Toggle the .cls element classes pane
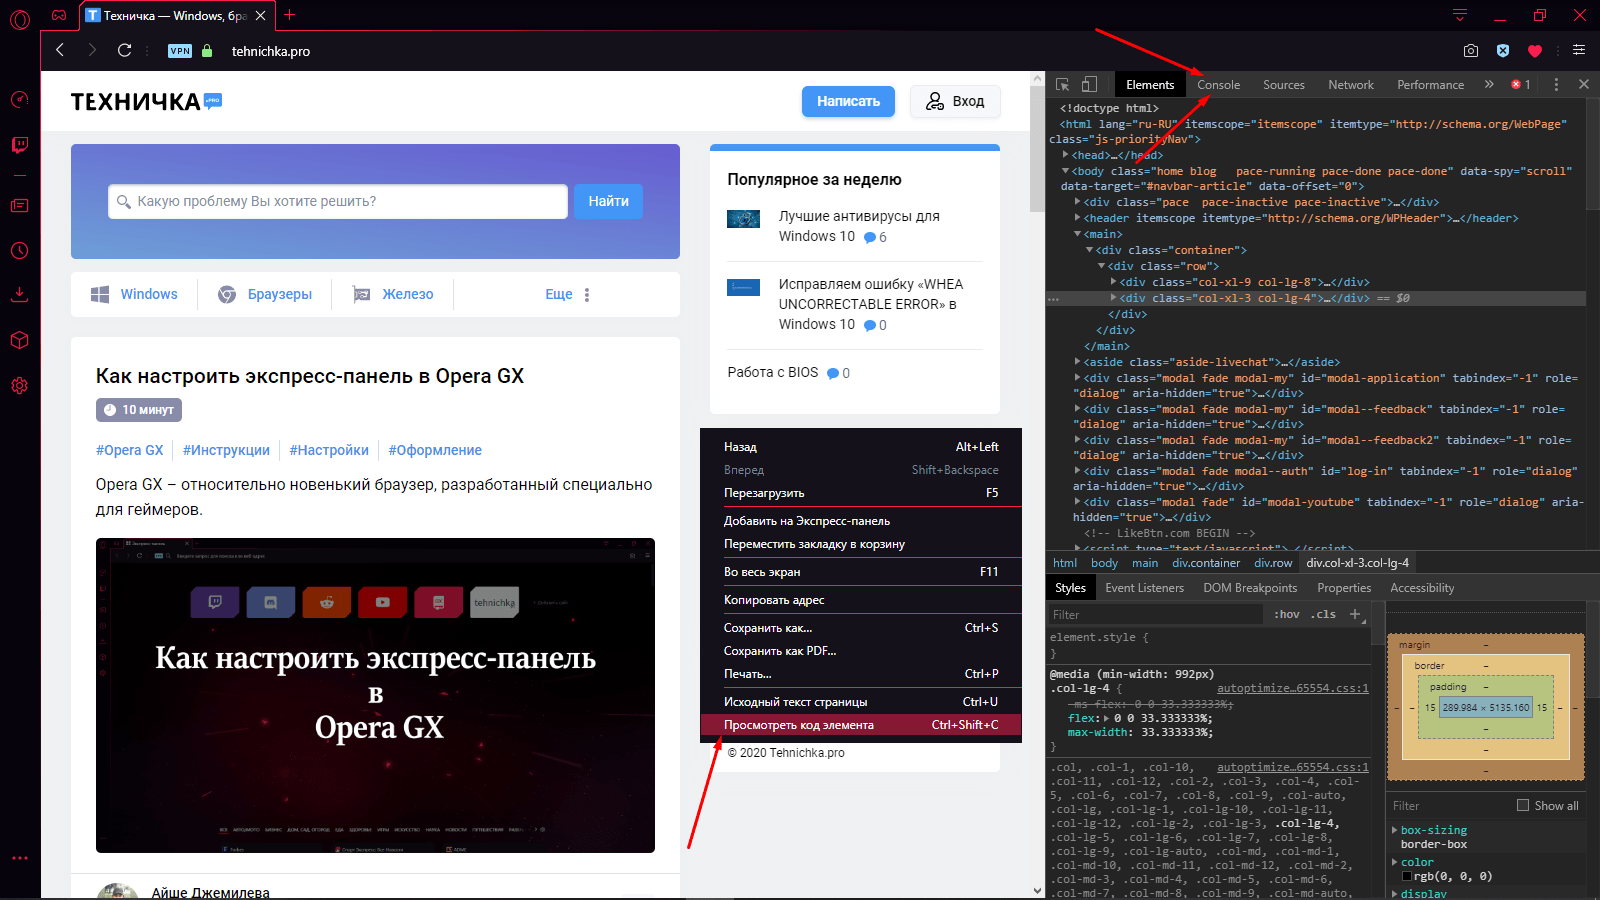 coord(1325,614)
